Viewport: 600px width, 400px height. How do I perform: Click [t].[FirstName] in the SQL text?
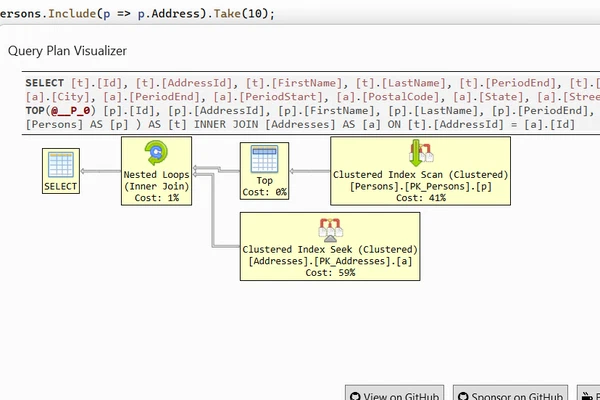click(x=293, y=83)
